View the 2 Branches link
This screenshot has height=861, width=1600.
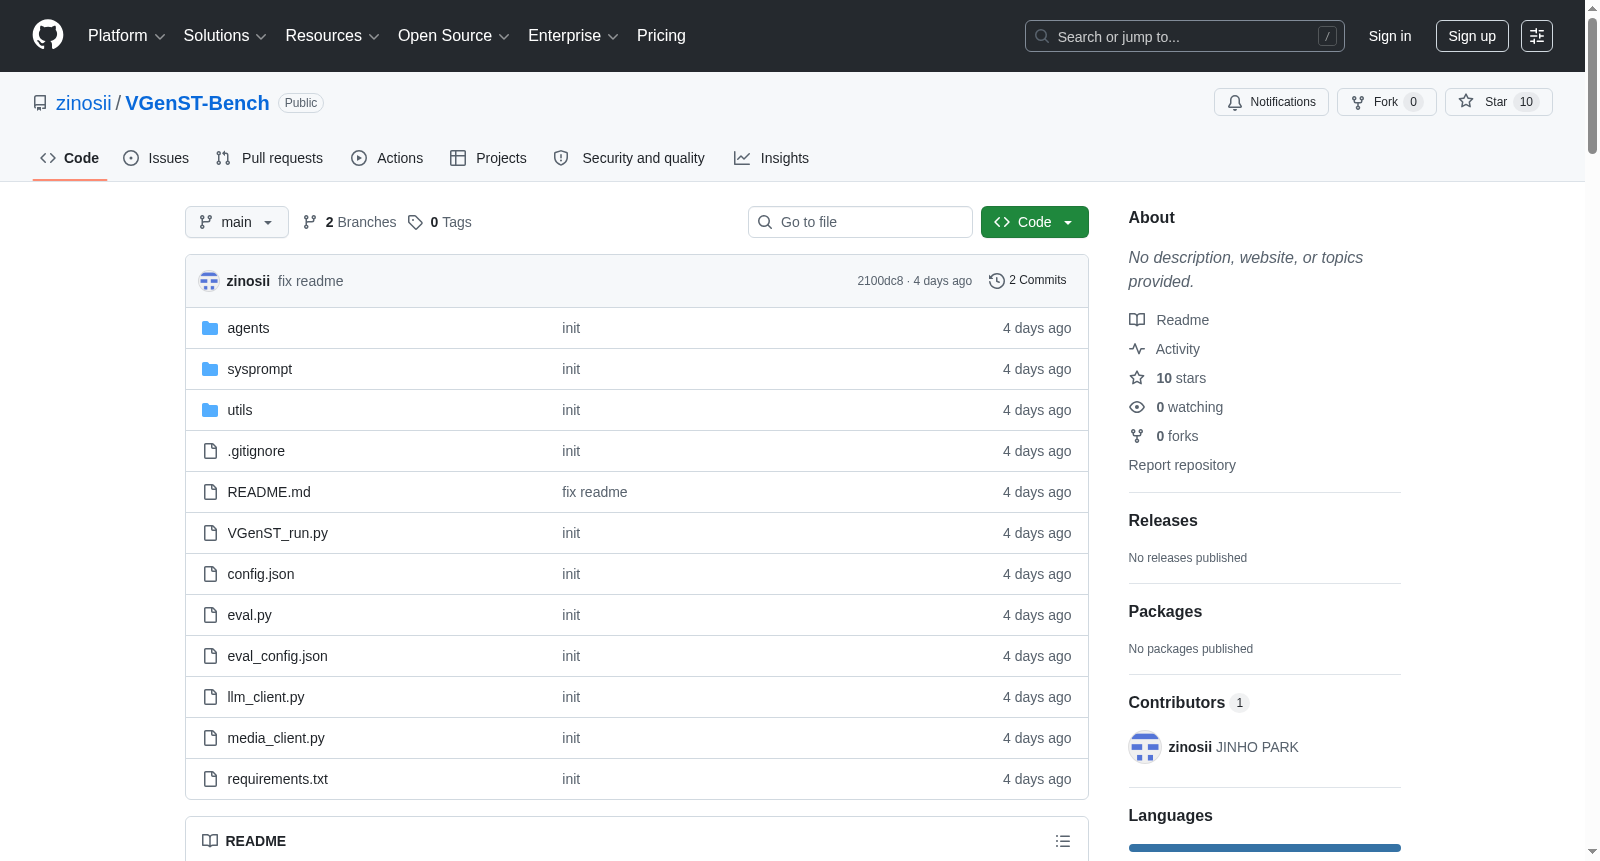point(350,222)
